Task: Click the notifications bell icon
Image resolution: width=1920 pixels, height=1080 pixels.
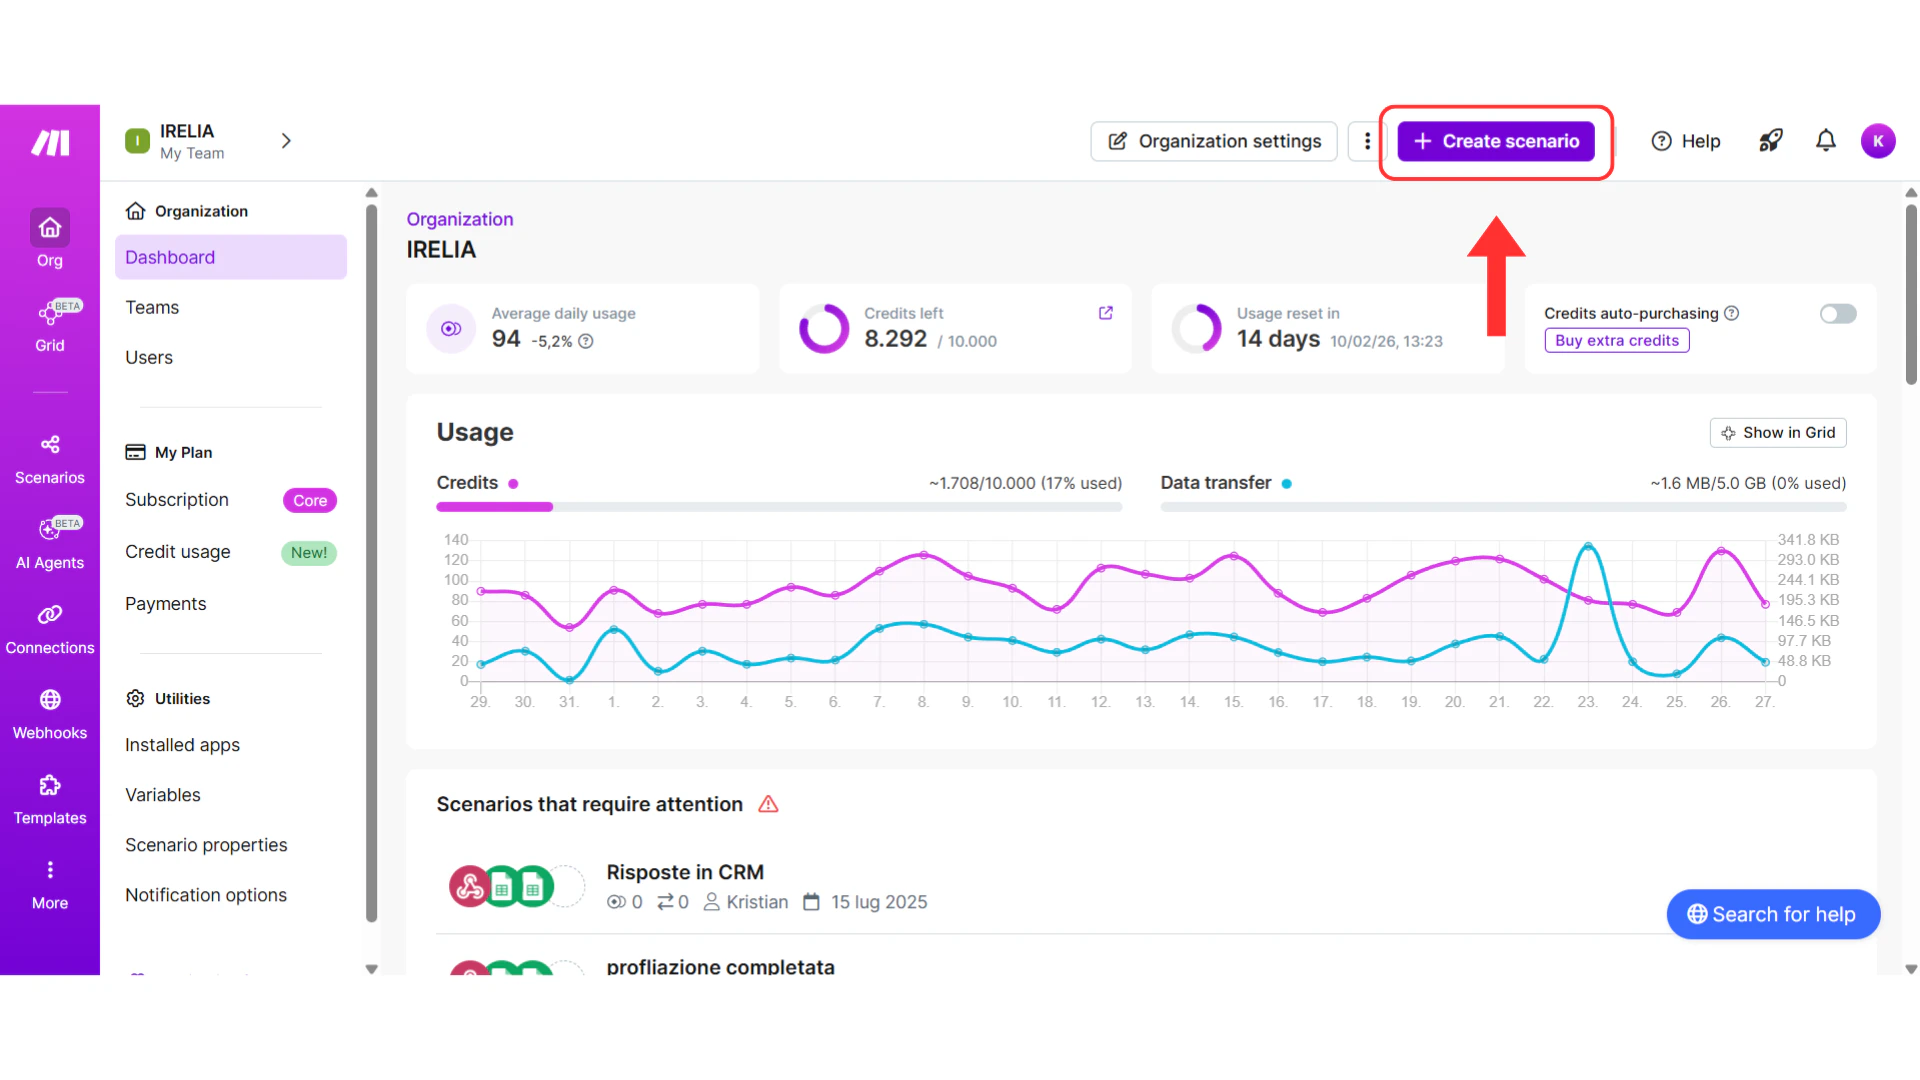Action: coord(1825,140)
